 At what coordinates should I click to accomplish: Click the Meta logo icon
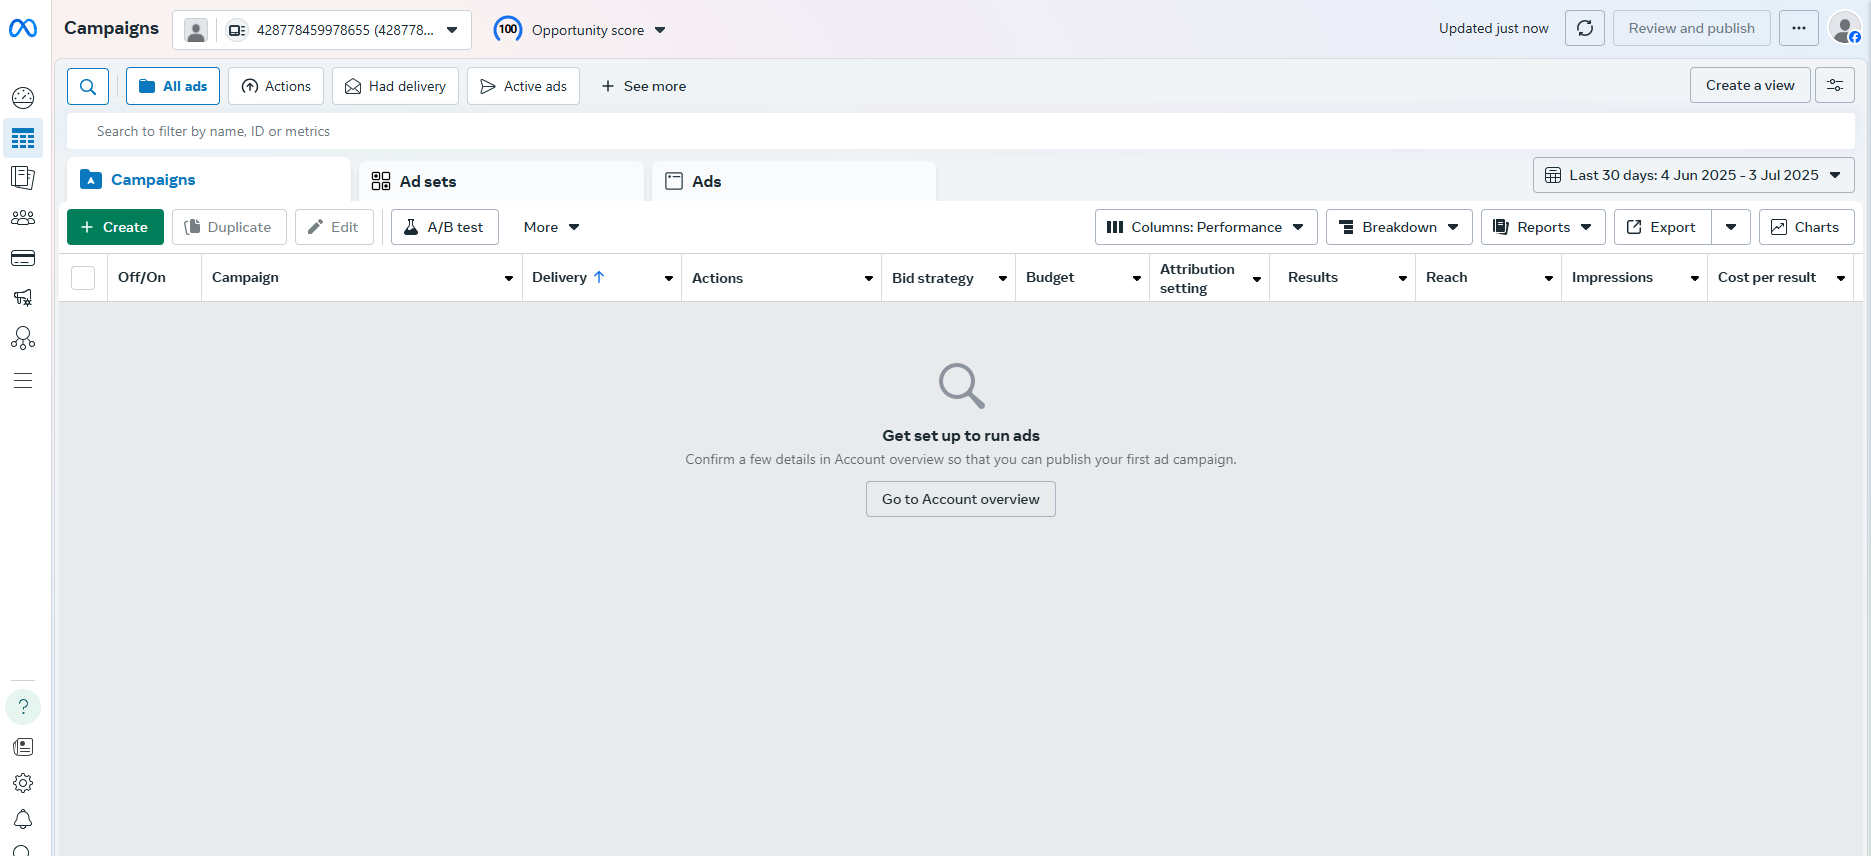(x=23, y=29)
